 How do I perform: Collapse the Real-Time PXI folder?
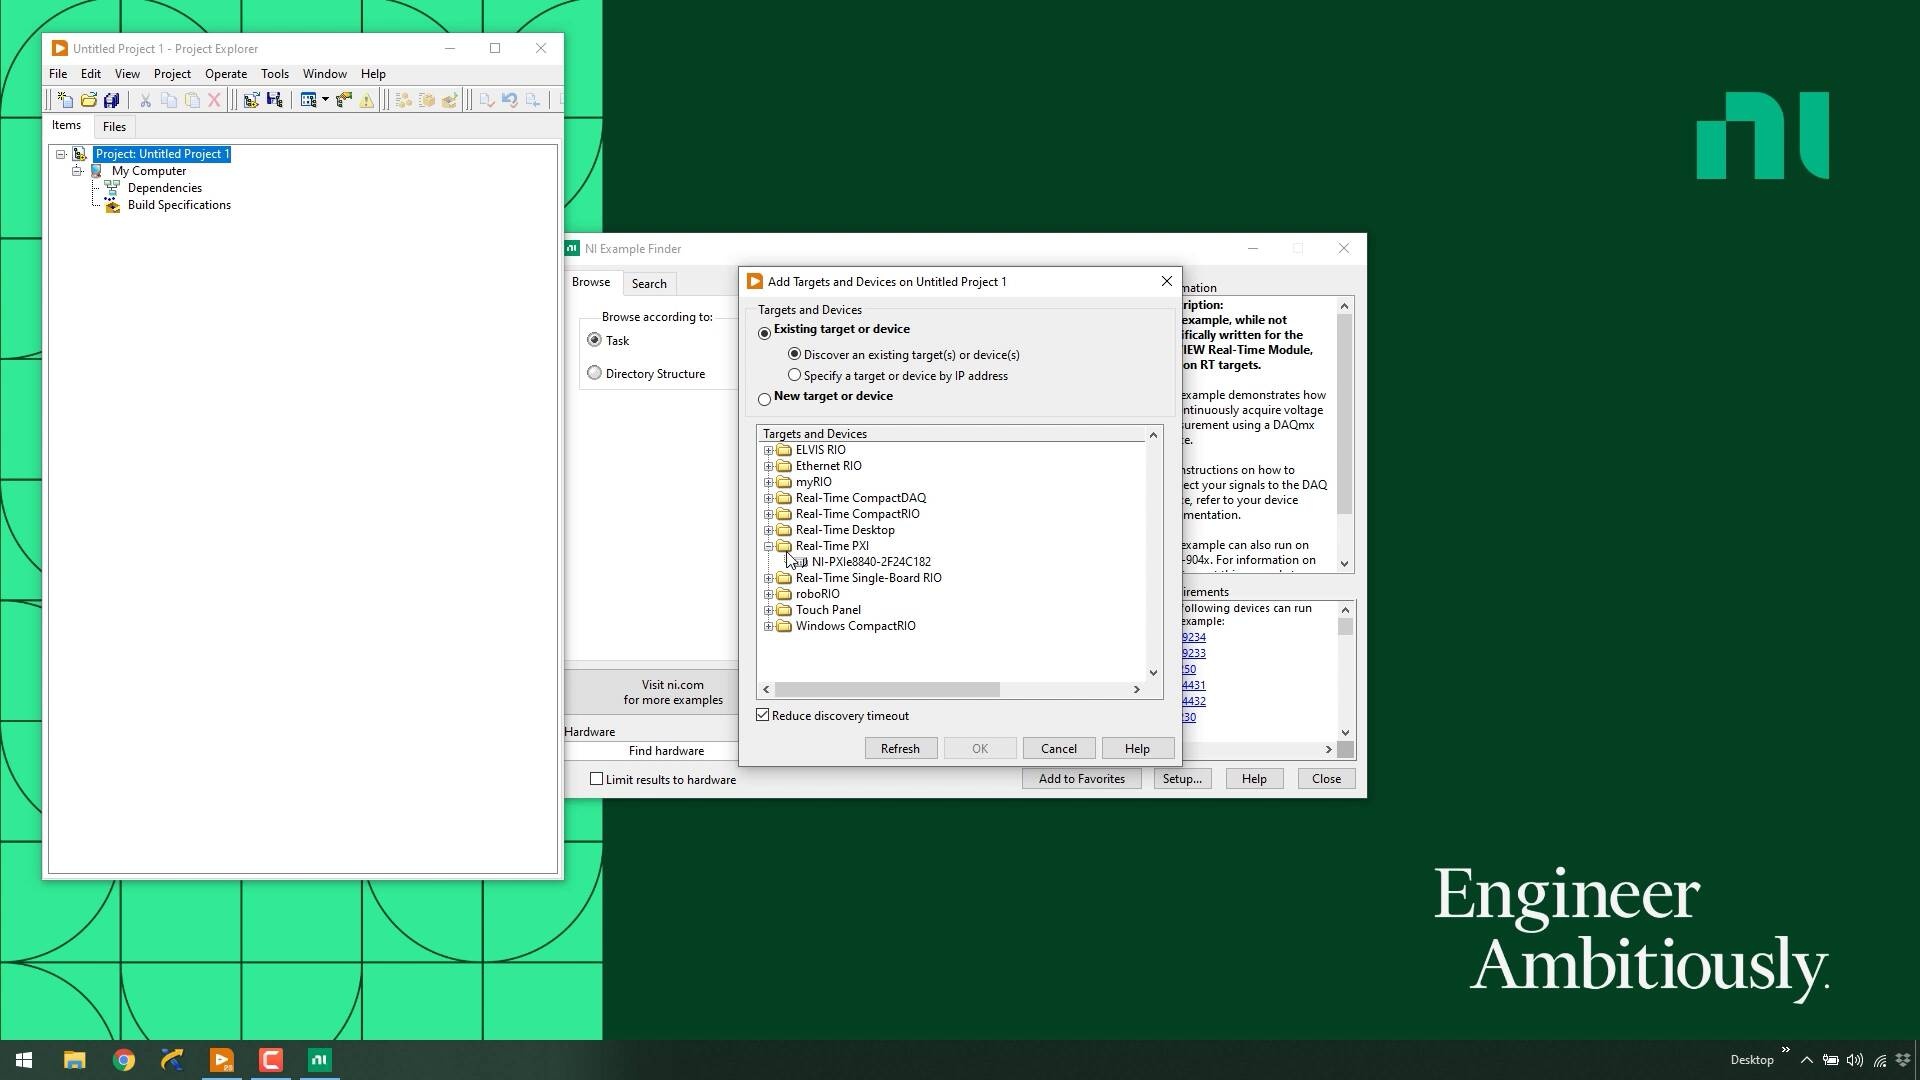[769, 546]
